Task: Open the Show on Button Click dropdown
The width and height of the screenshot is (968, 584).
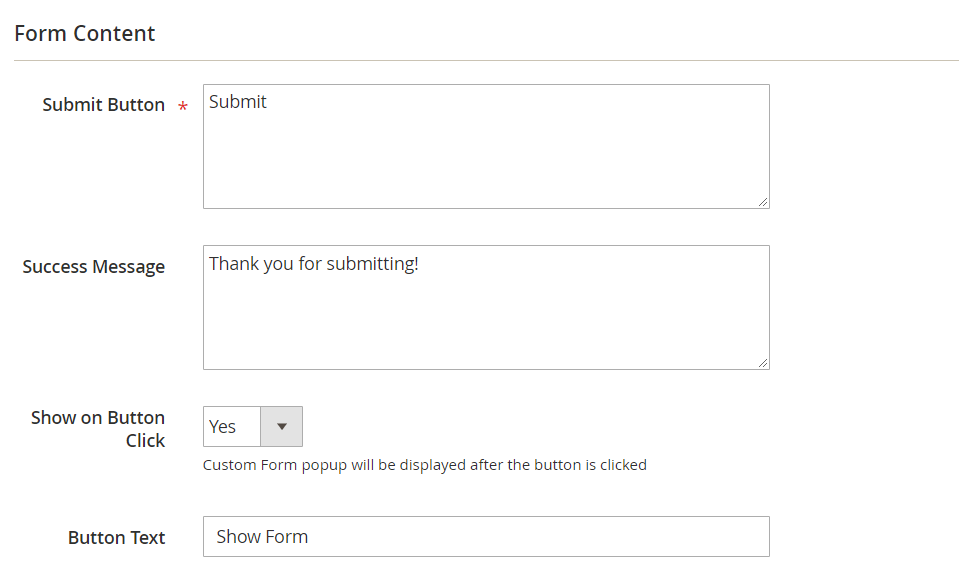Action: [252, 426]
